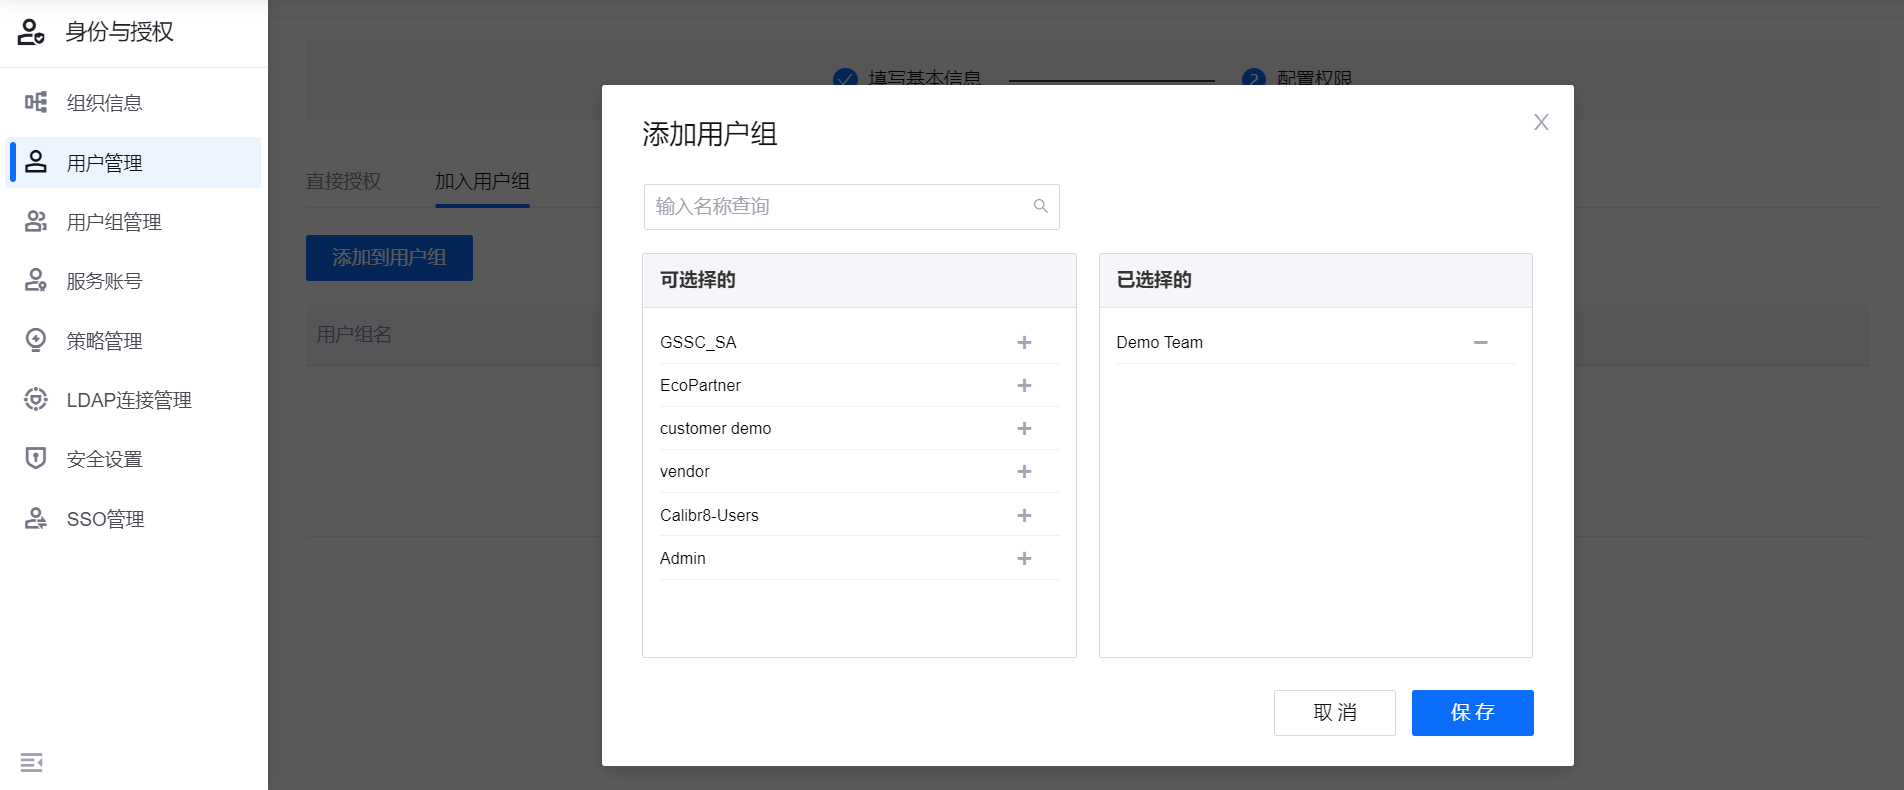Screen dimensions: 1904x790
Task: Select the 加入用户组 tab
Action: pyautogui.click(x=482, y=181)
